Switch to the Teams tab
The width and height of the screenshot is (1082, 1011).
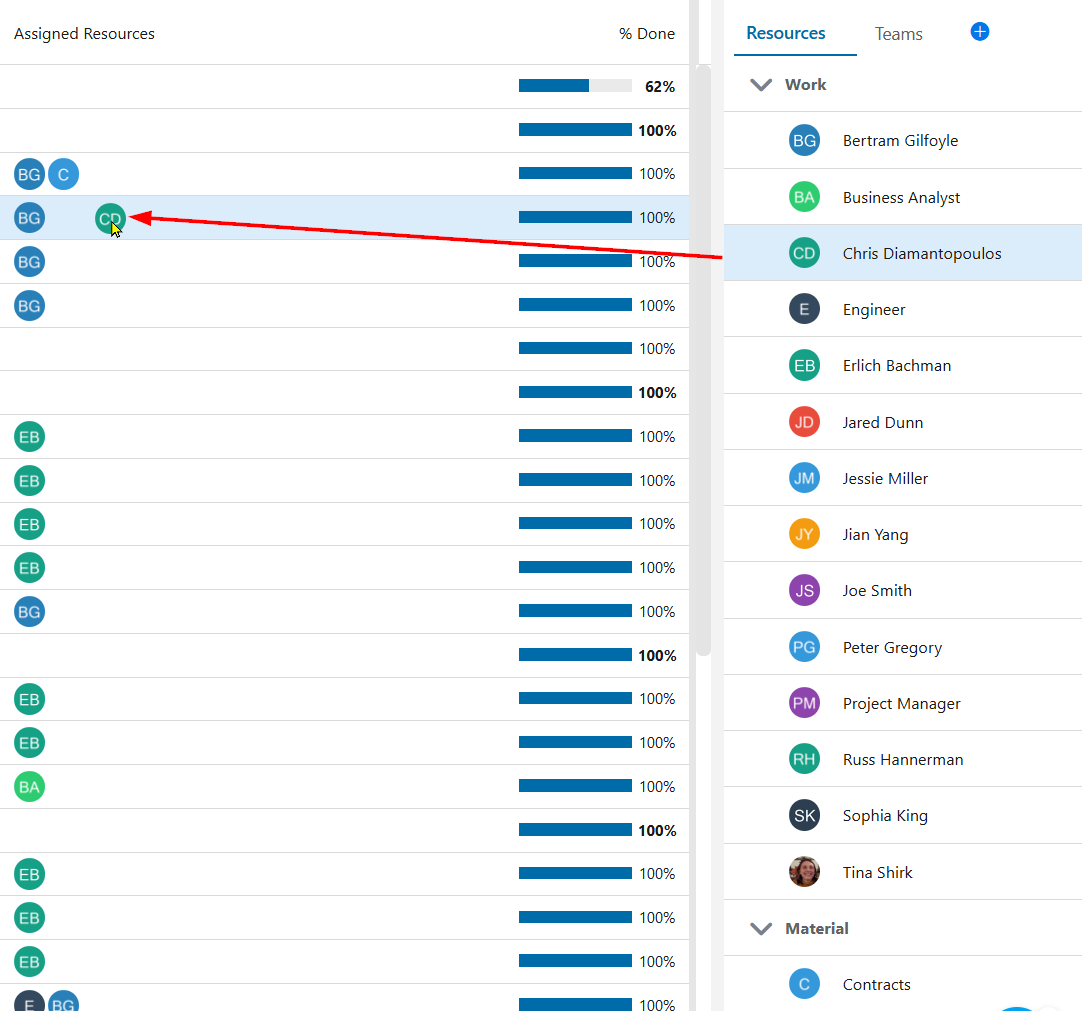coord(898,34)
